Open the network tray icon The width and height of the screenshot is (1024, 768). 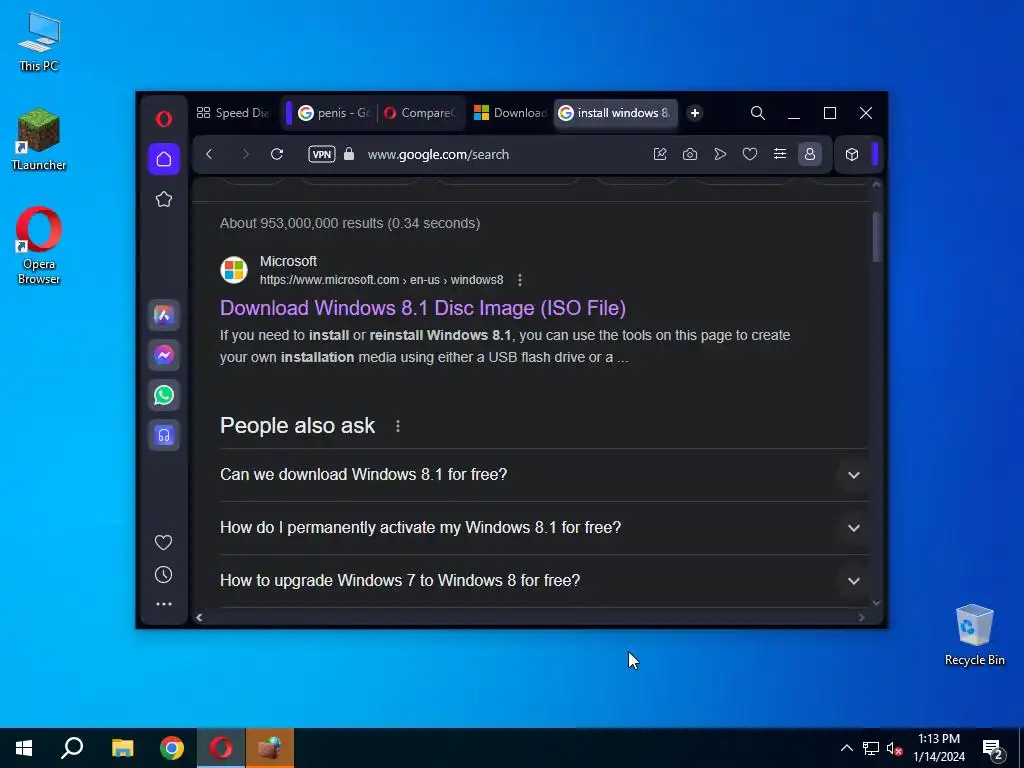pyautogui.click(x=871, y=748)
